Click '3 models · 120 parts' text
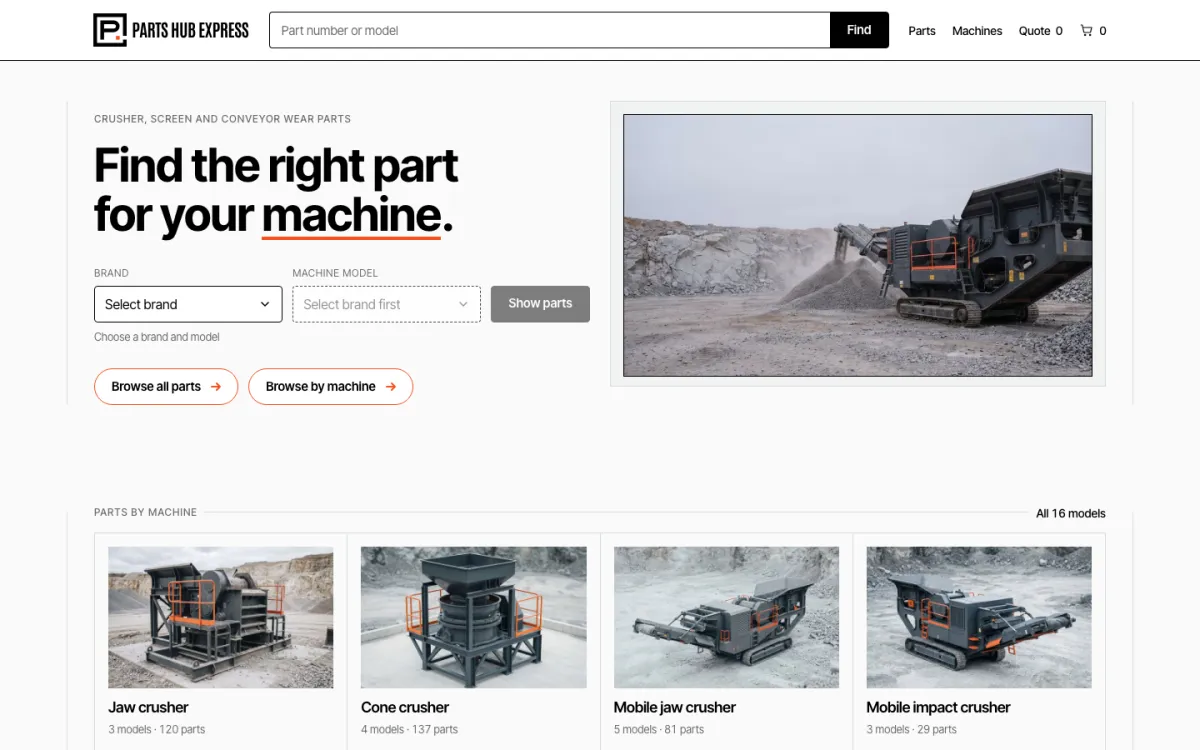This screenshot has width=1200, height=750. click(x=157, y=730)
